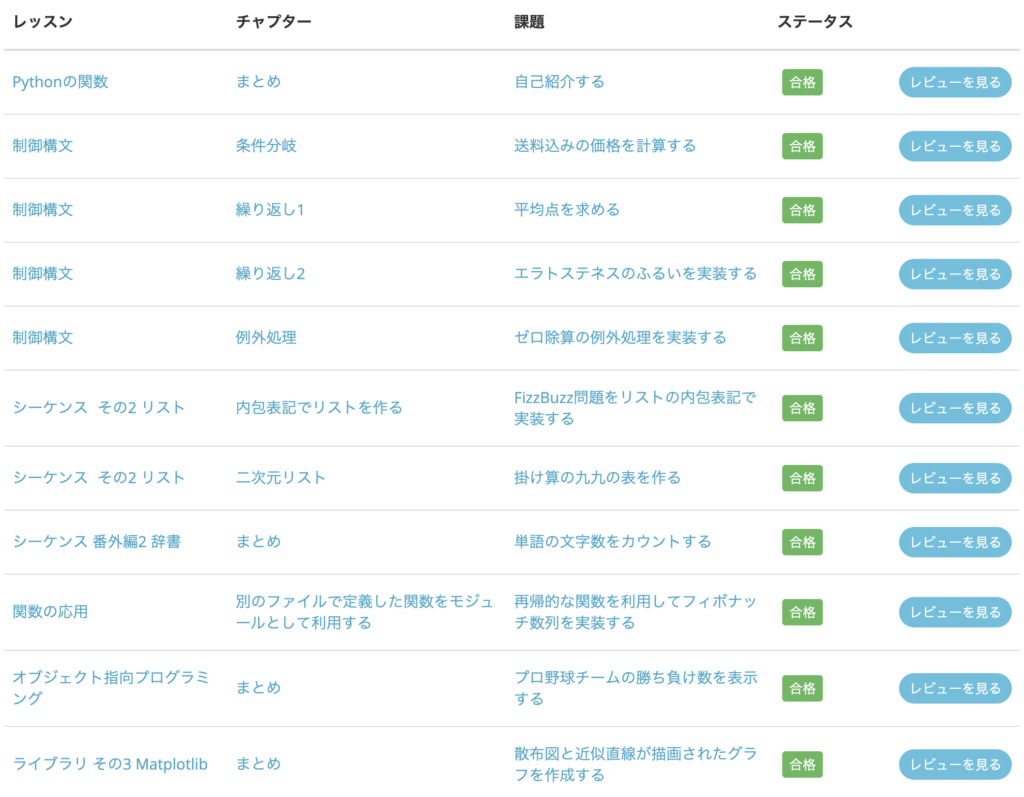This screenshot has width=1024, height=797.
Task: Go to the 例外処理 chapter
Action: click(x=266, y=338)
